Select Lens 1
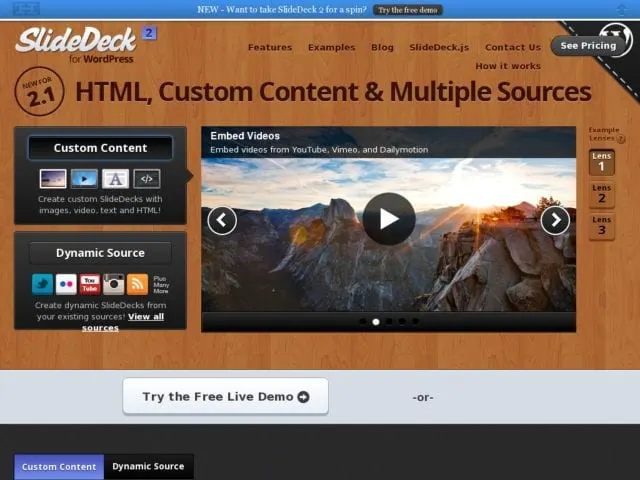Screen dimensions: 640x480 [x=602, y=162]
